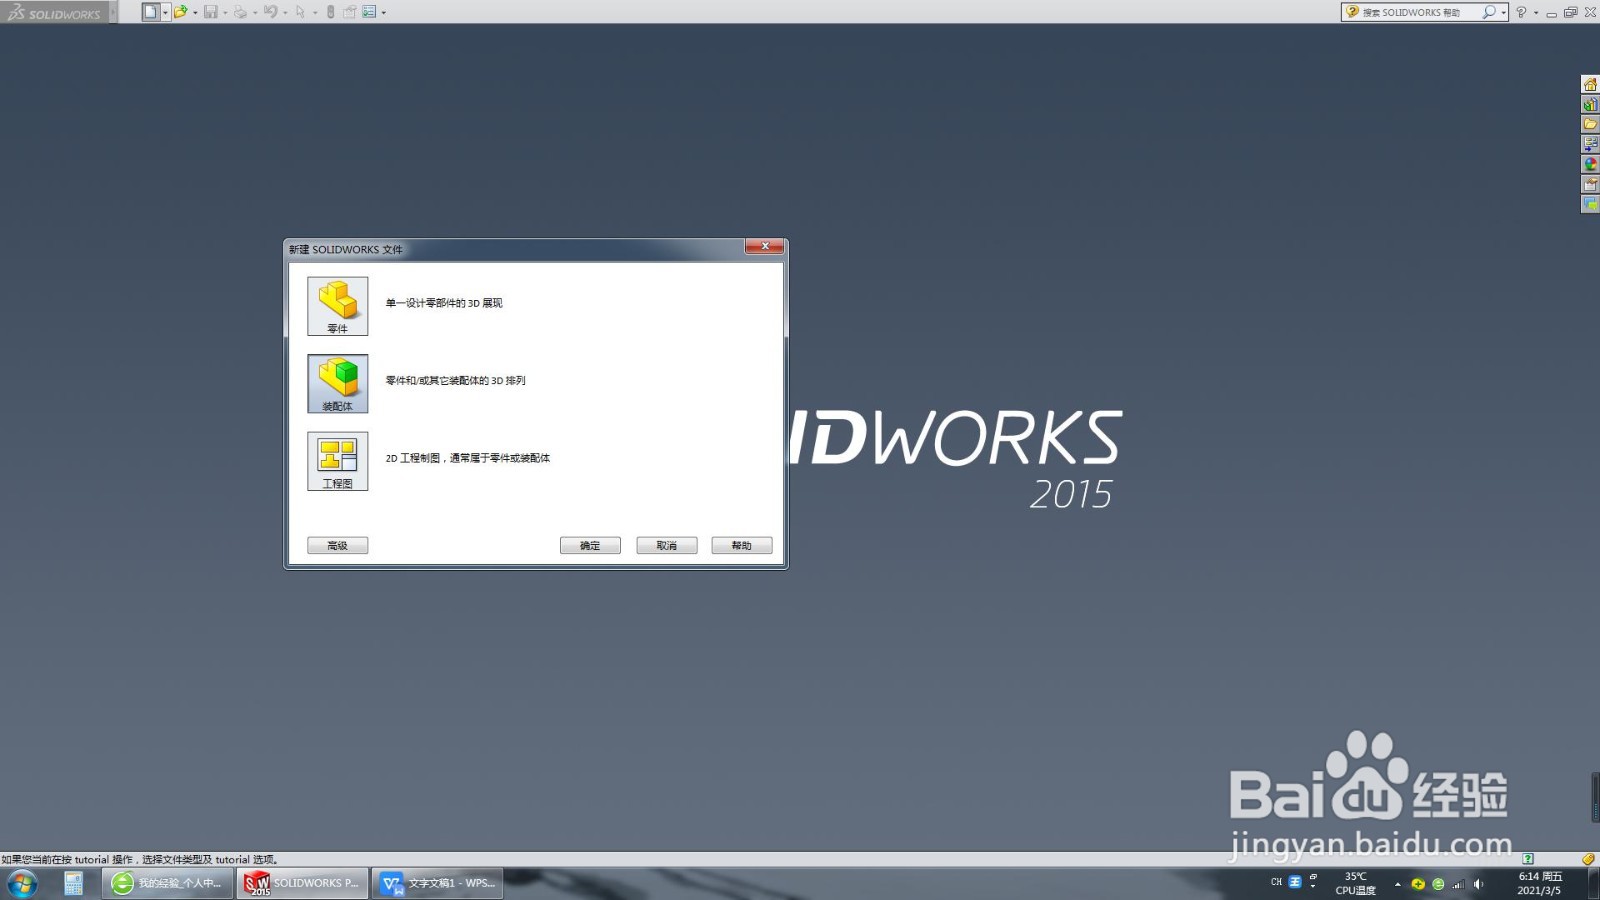Click the taskbar clock 6:14 date

point(1539,883)
